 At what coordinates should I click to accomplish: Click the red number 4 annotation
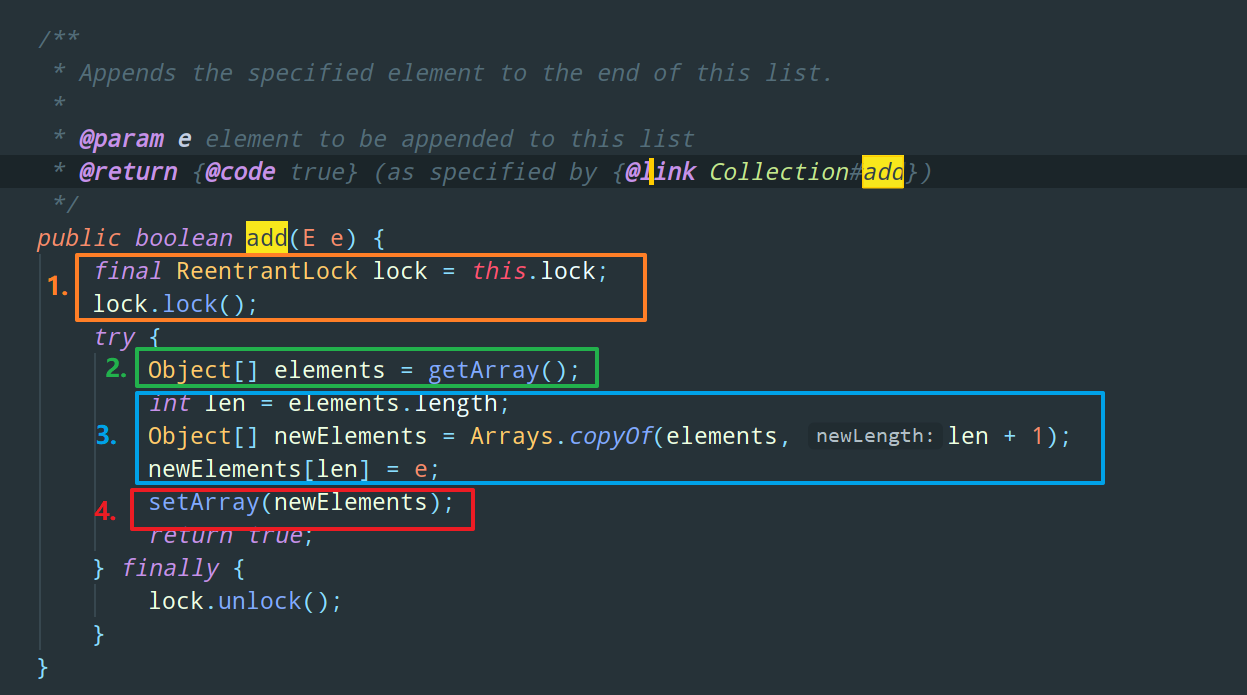coord(106,510)
